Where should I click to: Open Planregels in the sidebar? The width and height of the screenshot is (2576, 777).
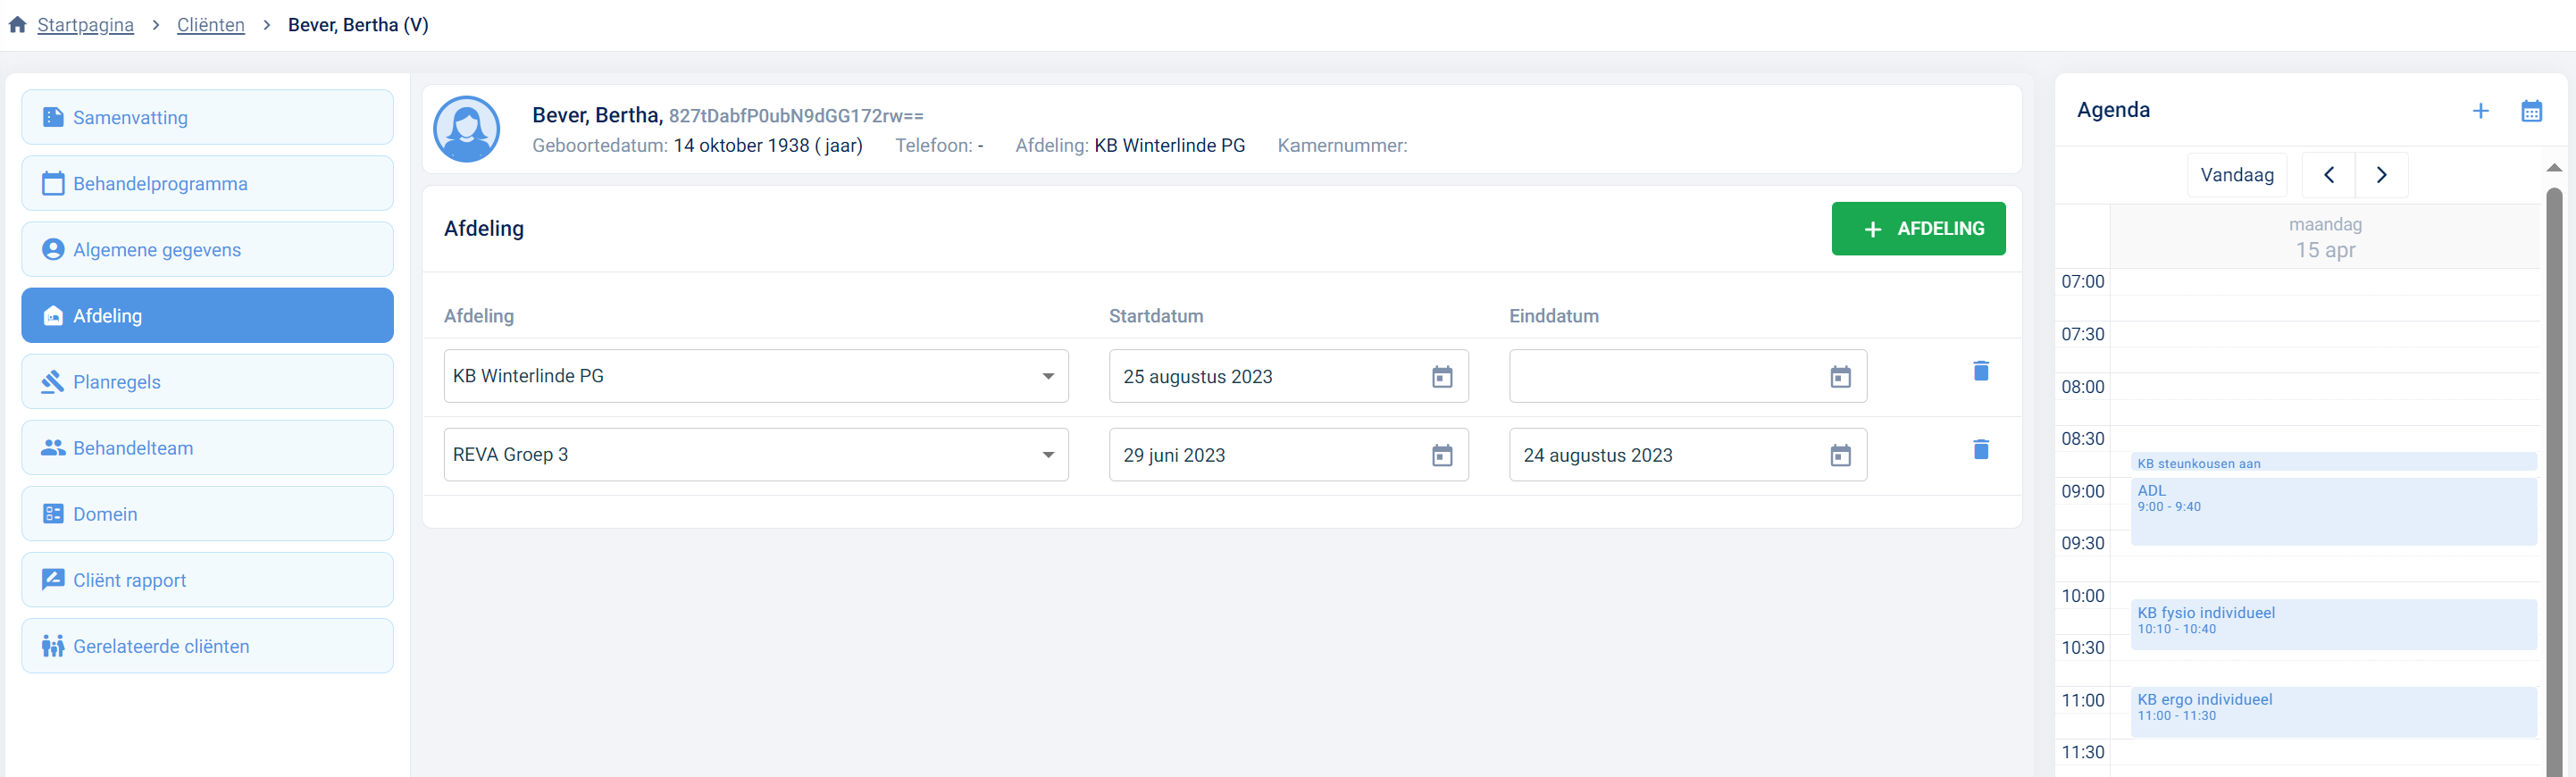point(207,381)
